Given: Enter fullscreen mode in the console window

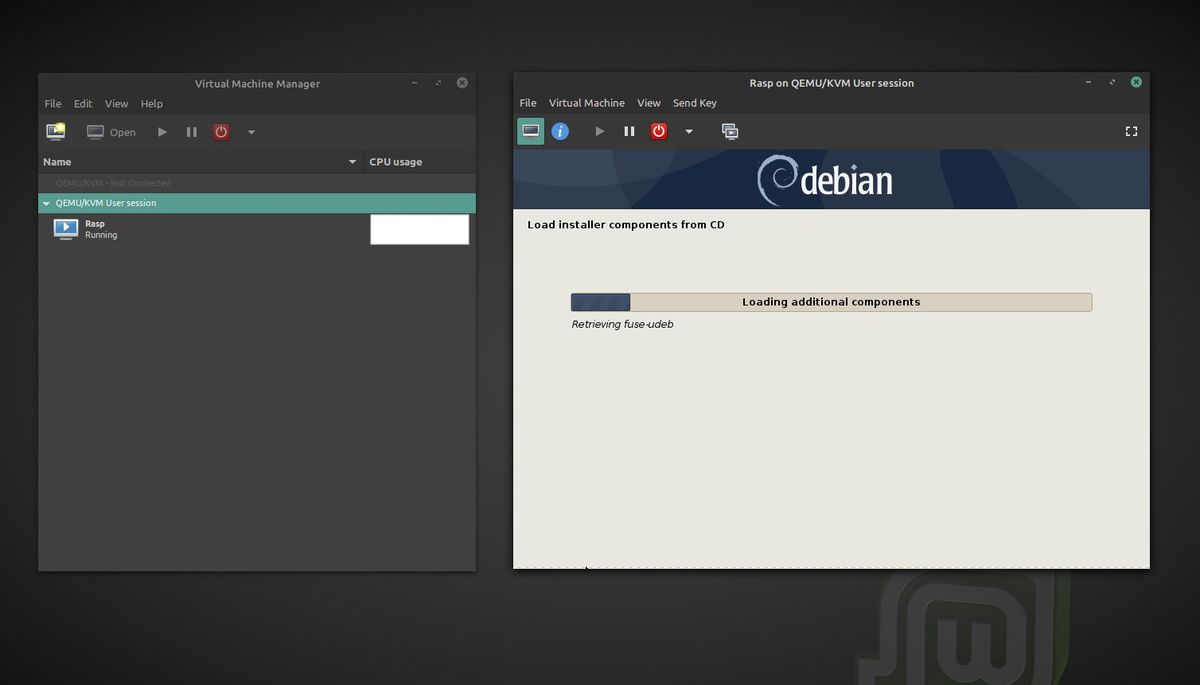Looking at the screenshot, I should coord(1131,131).
